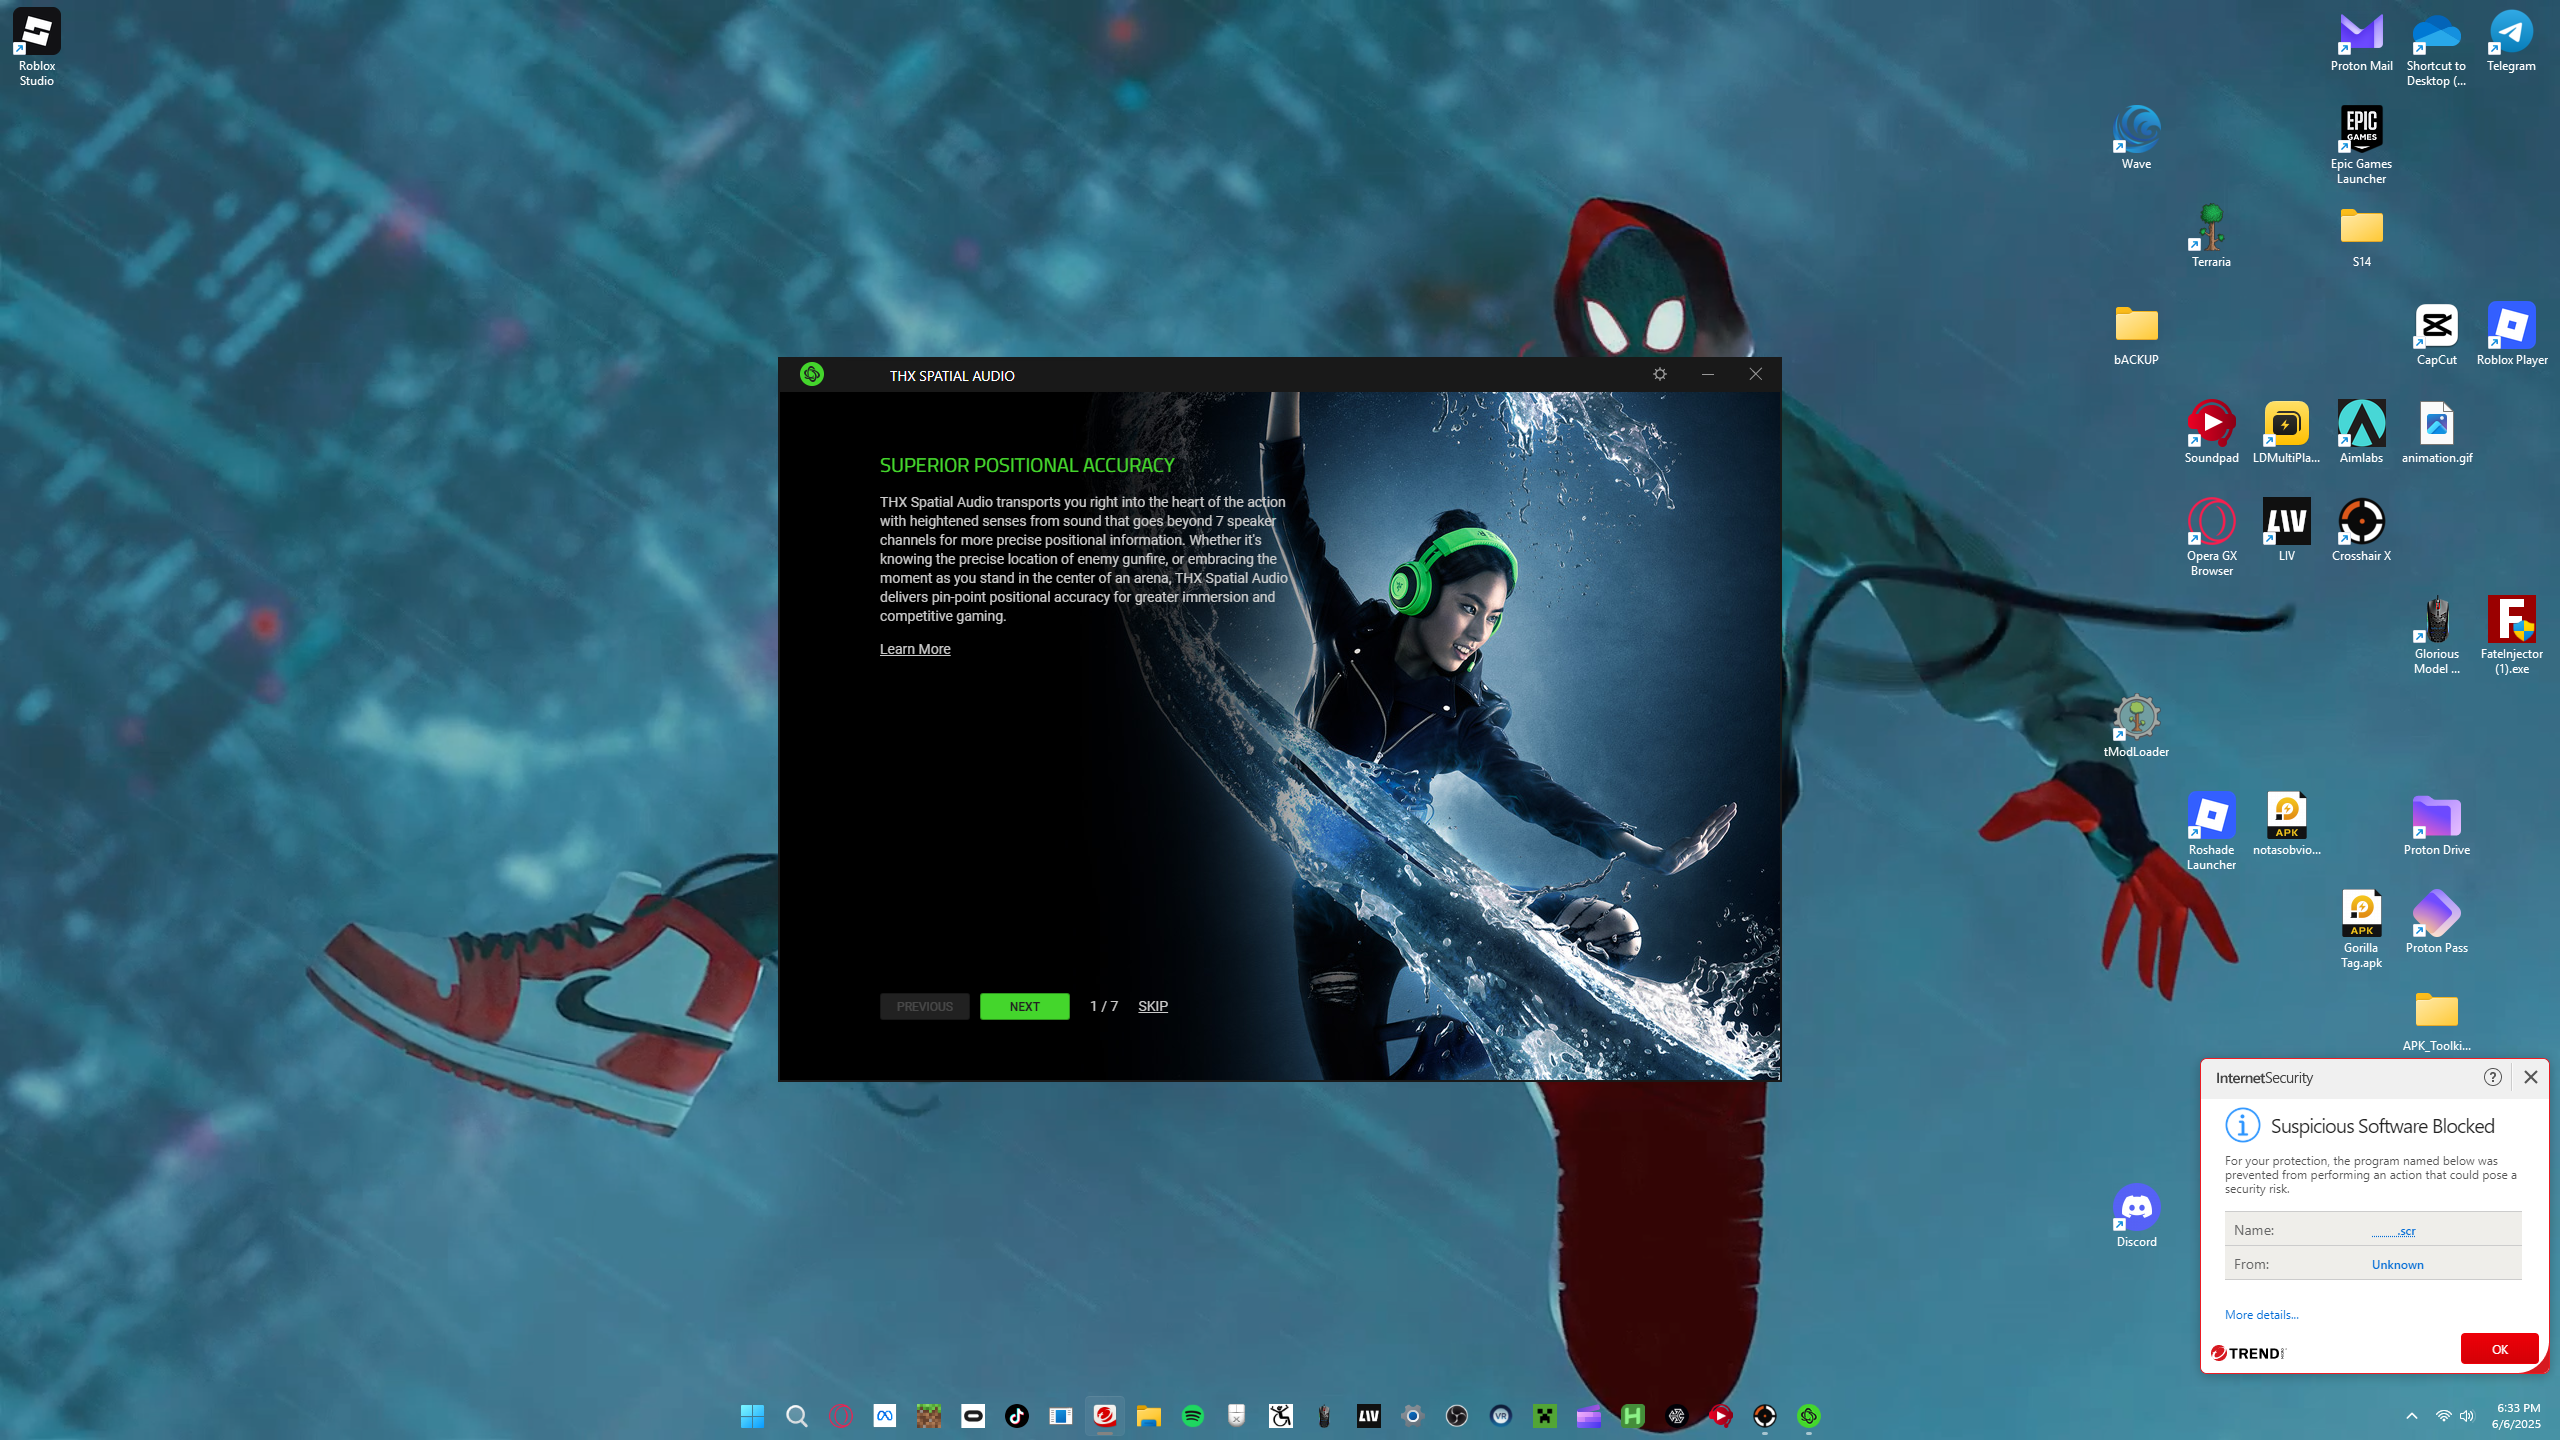This screenshot has width=2560, height=1440.
Task: Select the LDMultiPlayer desktop icon
Action: pos(2286,432)
